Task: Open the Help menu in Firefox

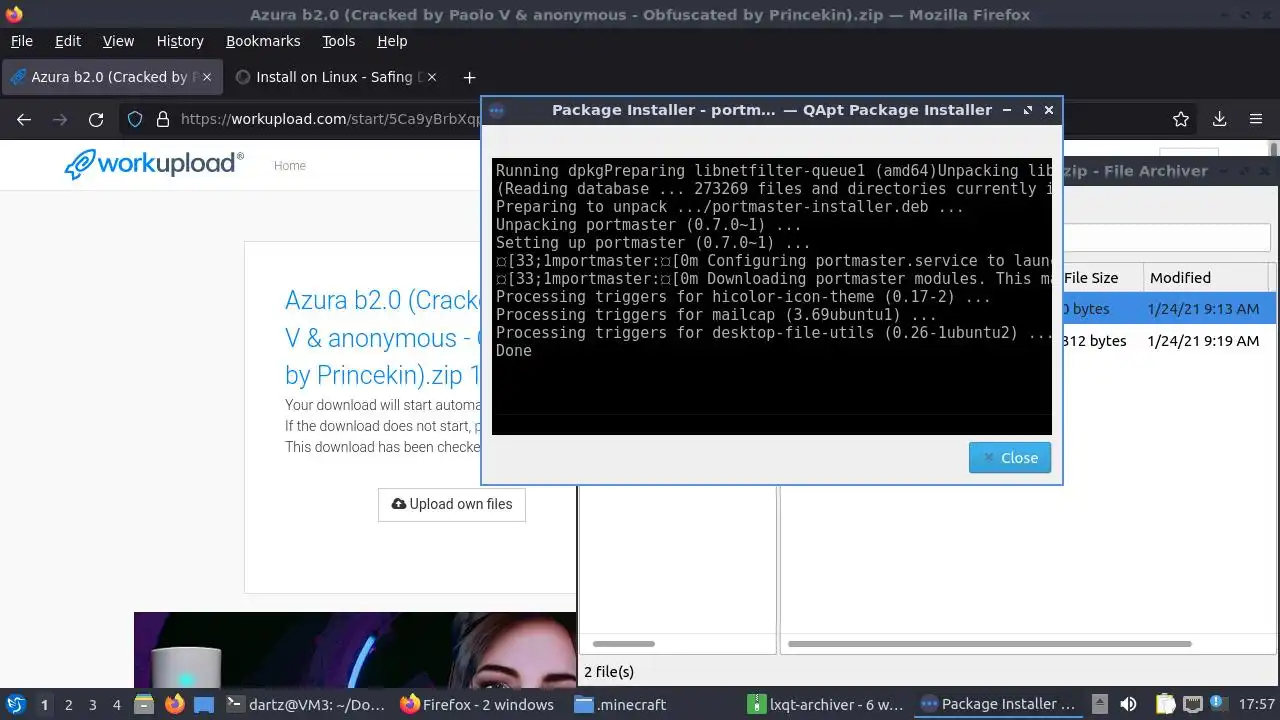Action: pyautogui.click(x=392, y=41)
